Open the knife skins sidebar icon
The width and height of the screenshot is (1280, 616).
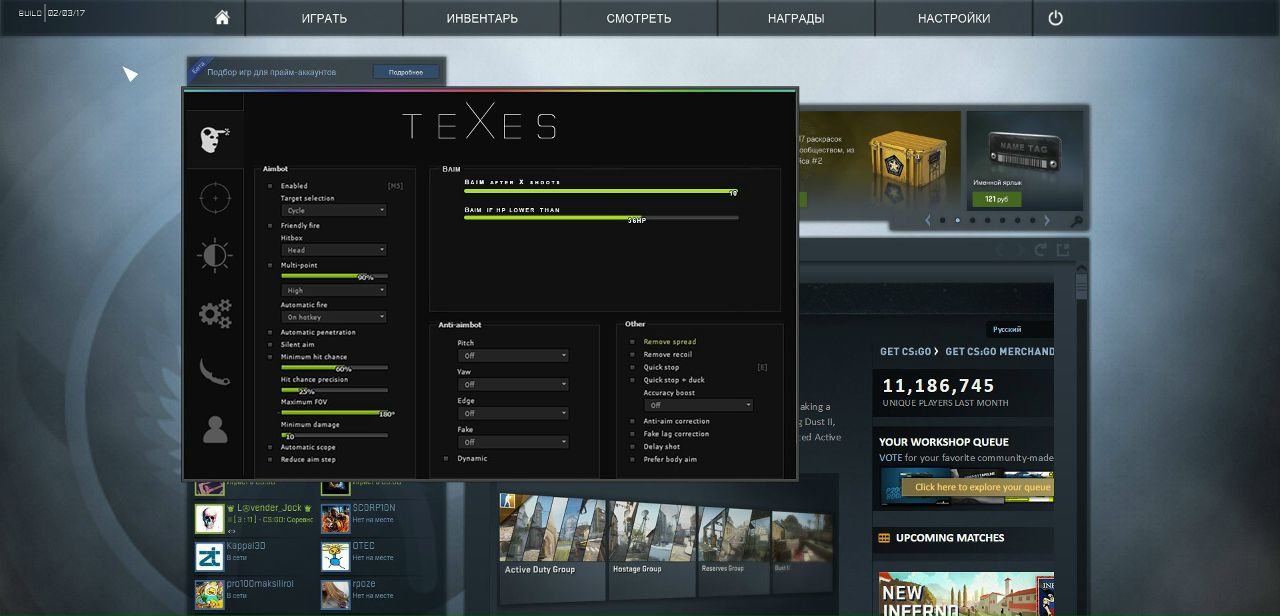pos(214,372)
